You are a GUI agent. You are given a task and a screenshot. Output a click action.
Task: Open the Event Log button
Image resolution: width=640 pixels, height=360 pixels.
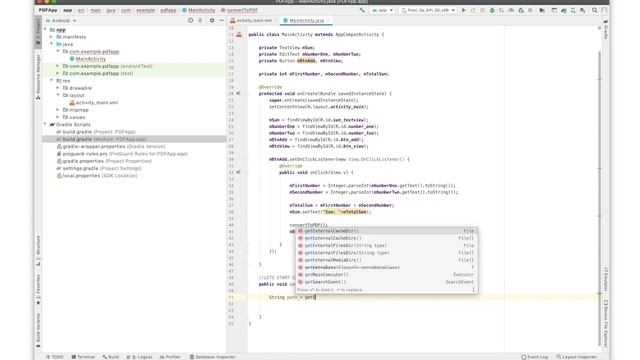coord(534,357)
